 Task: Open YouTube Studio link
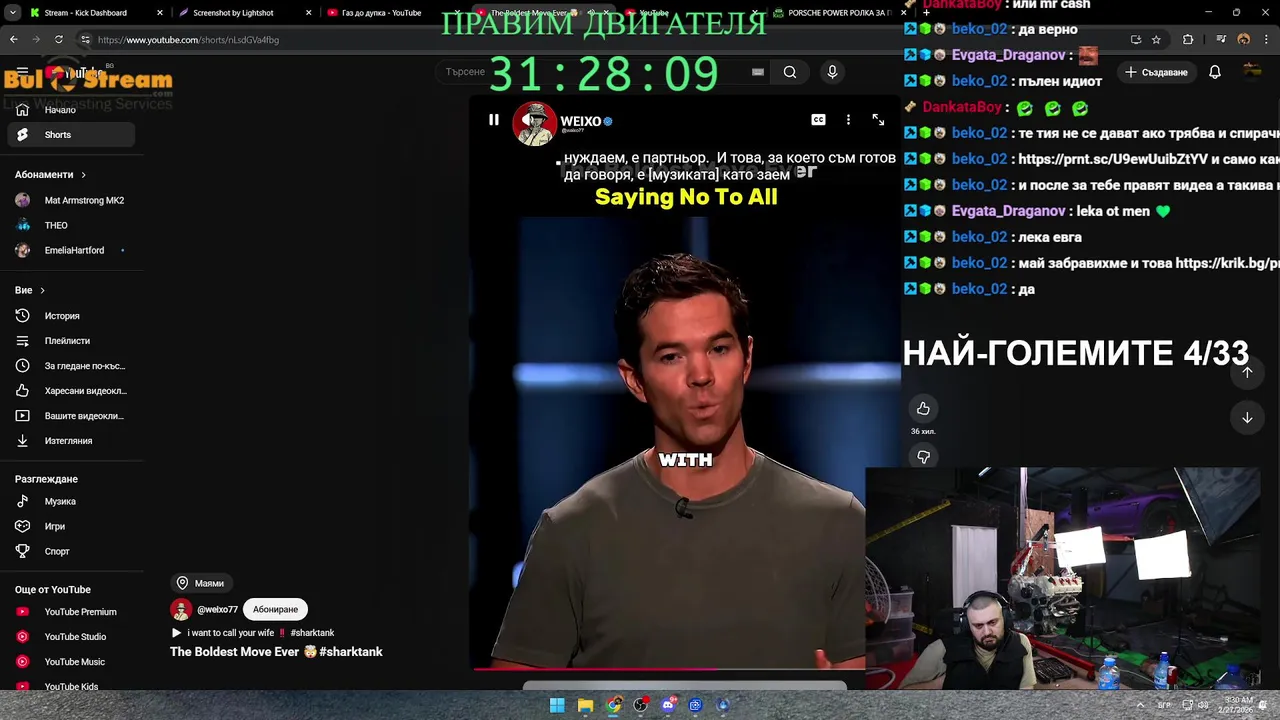pyautogui.click(x=70, y=637)
